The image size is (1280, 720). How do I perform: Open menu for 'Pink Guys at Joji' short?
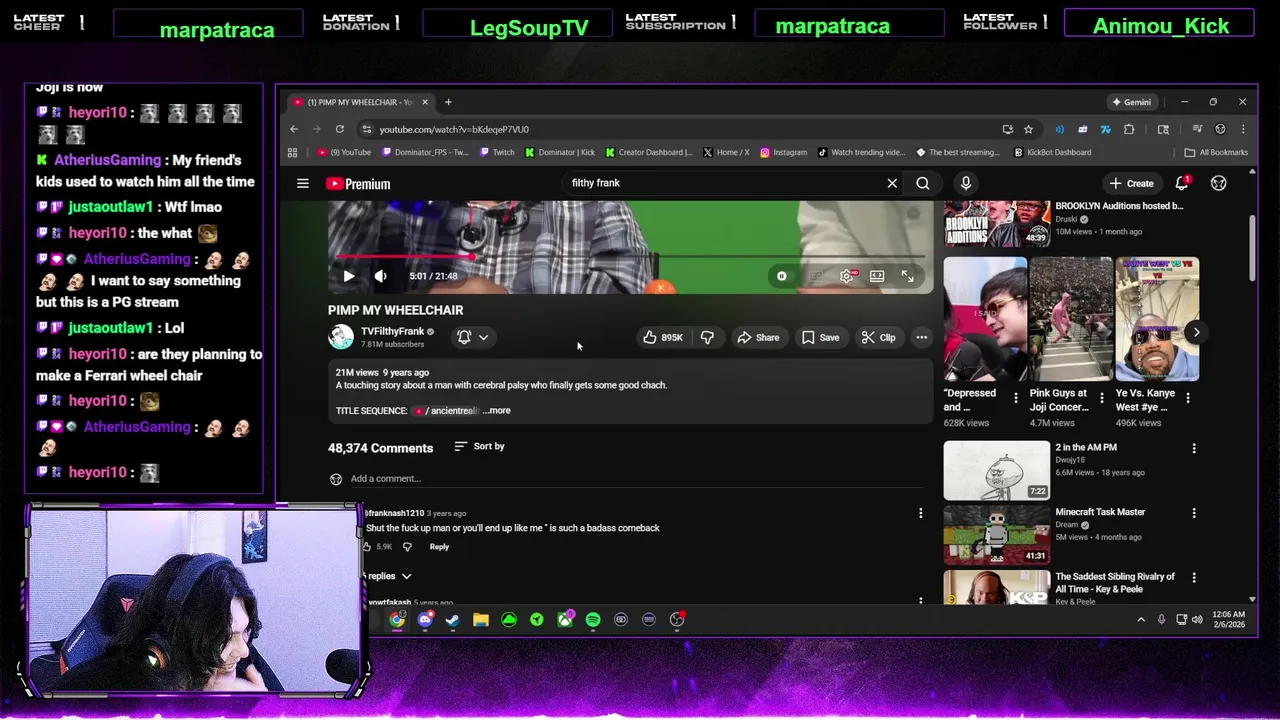(1102, 398)
